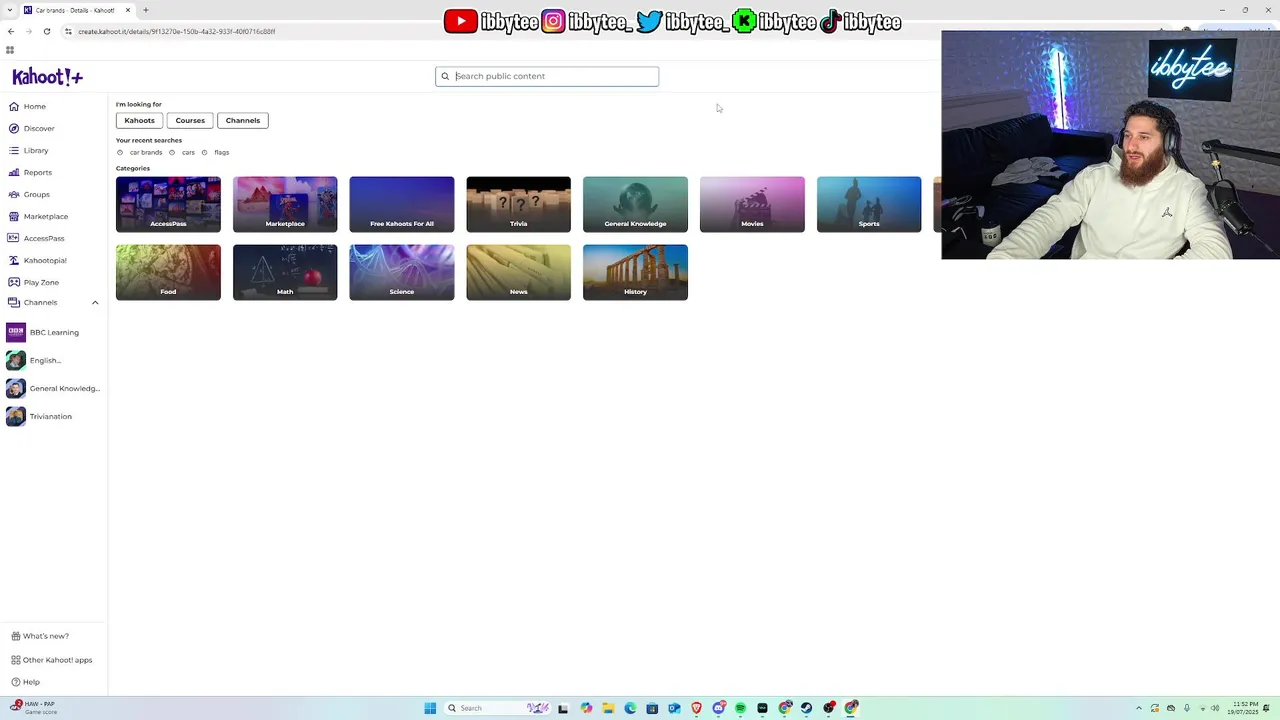This screenshot has width=1280, height=720.
Task: Open the Food category card
Action: click(168, 272)
